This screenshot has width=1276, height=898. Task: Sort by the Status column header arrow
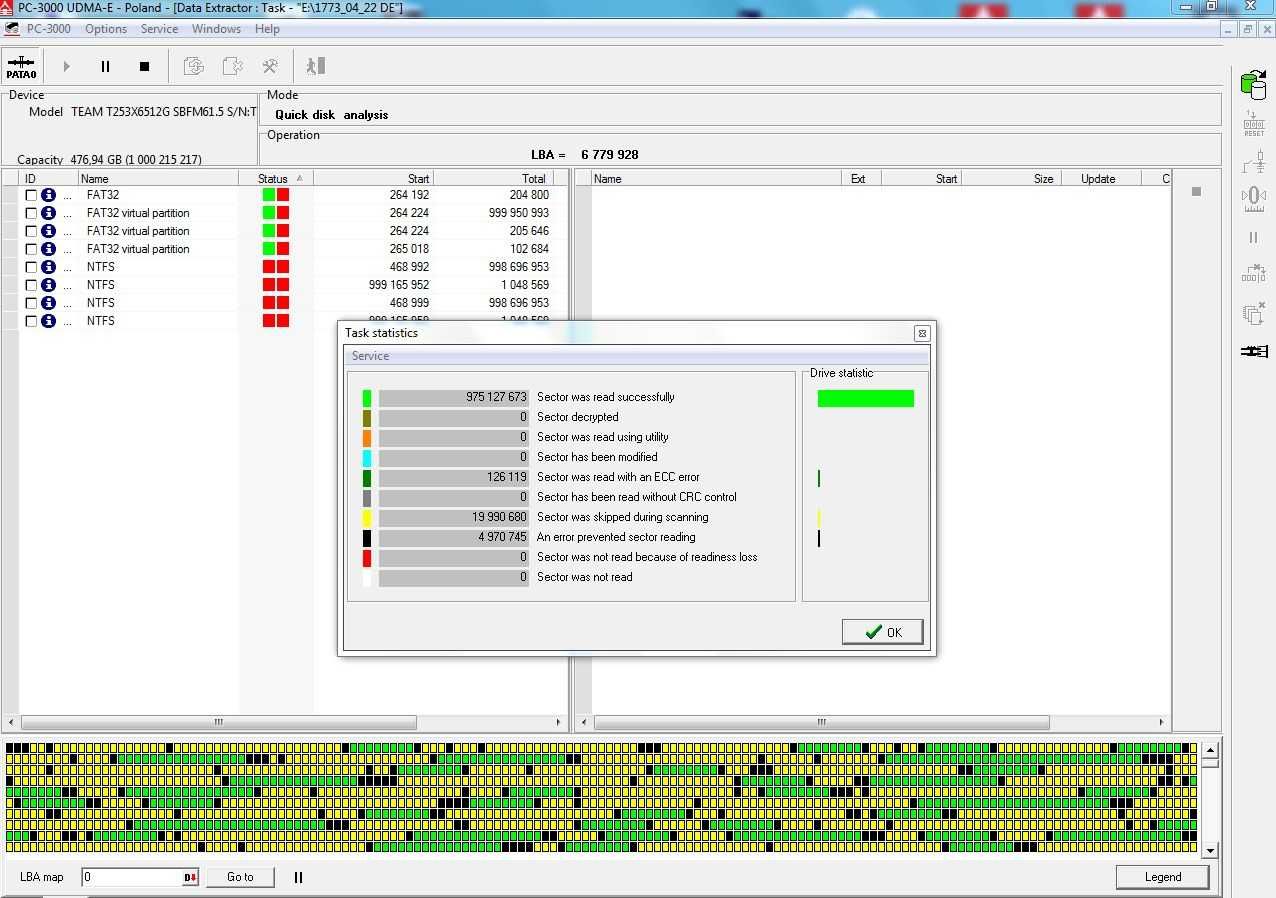[299, 178]
